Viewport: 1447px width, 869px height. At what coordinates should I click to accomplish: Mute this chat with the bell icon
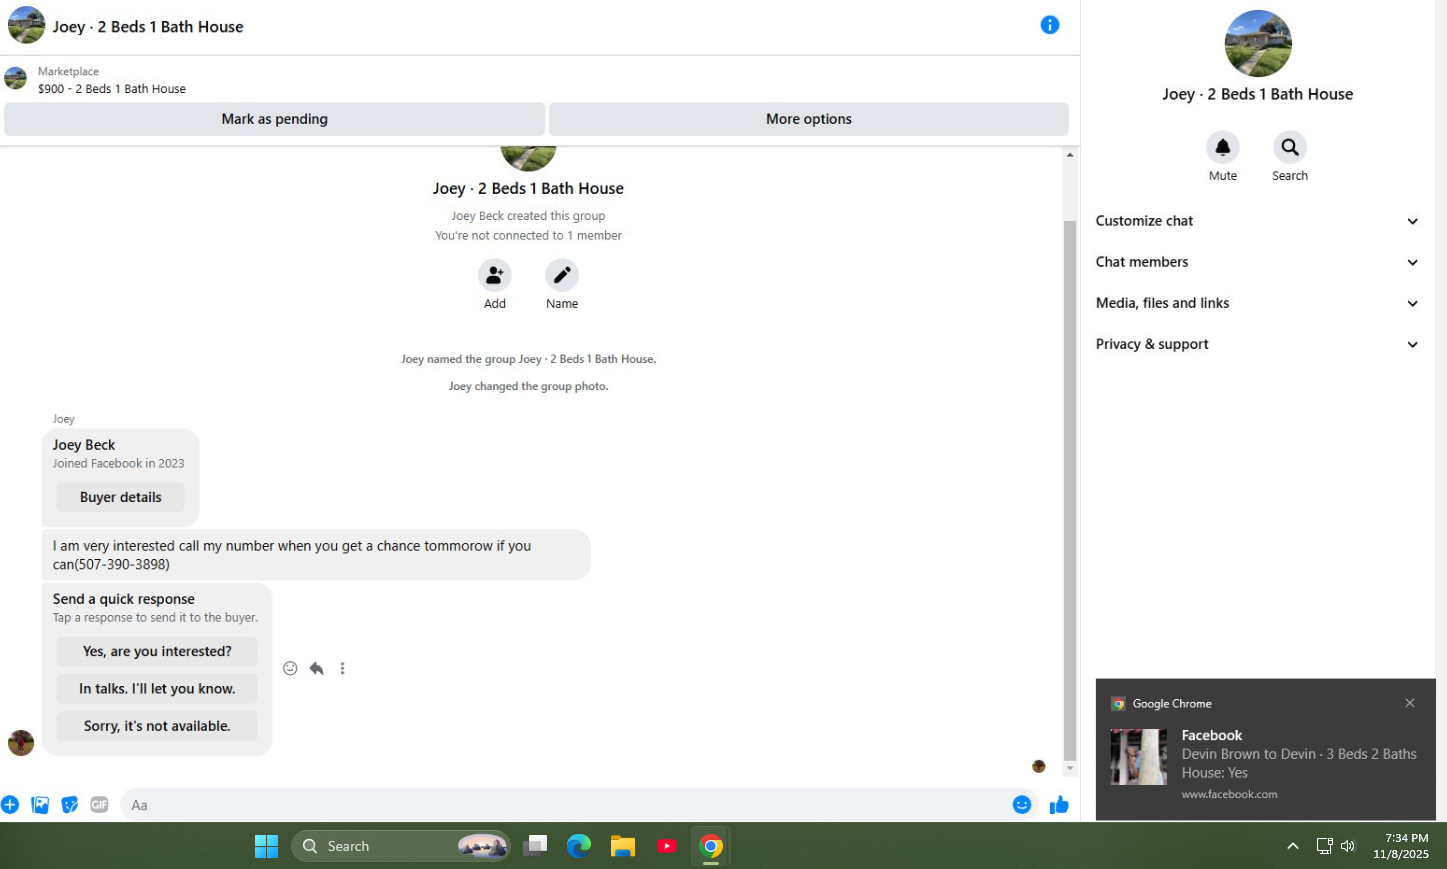coord(1222,147)
